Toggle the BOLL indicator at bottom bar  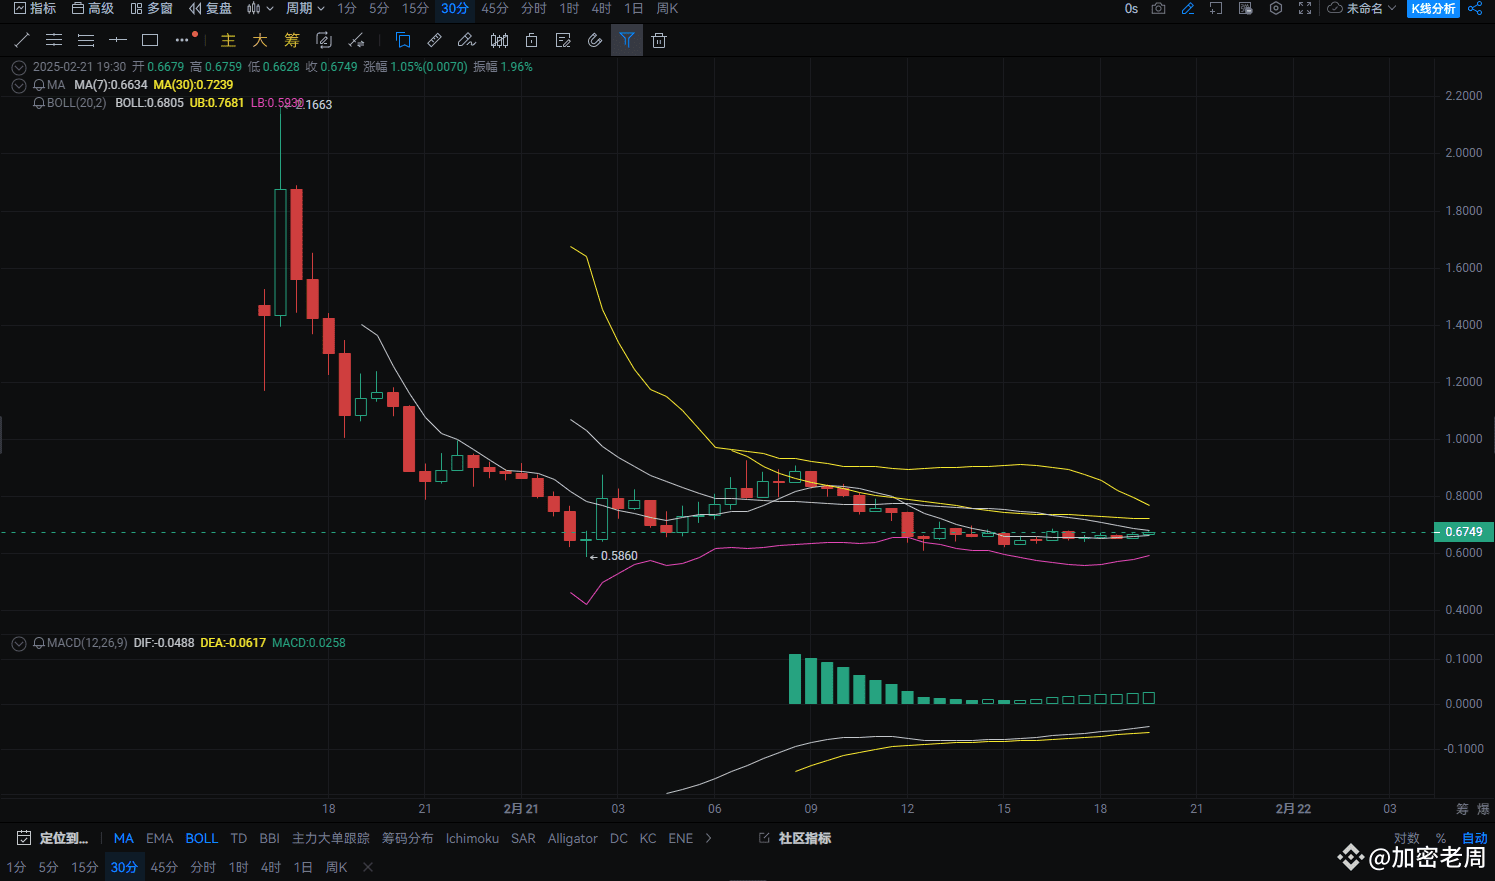[x=201, y=838]
